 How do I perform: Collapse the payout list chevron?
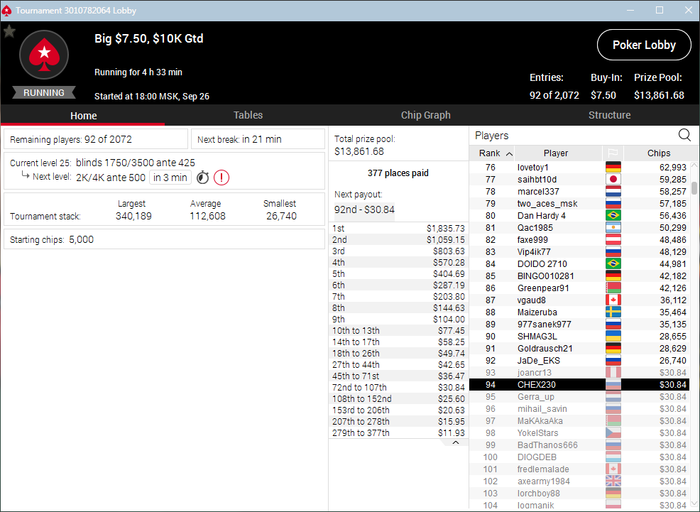pyautogui.click(x=455, y=442)
